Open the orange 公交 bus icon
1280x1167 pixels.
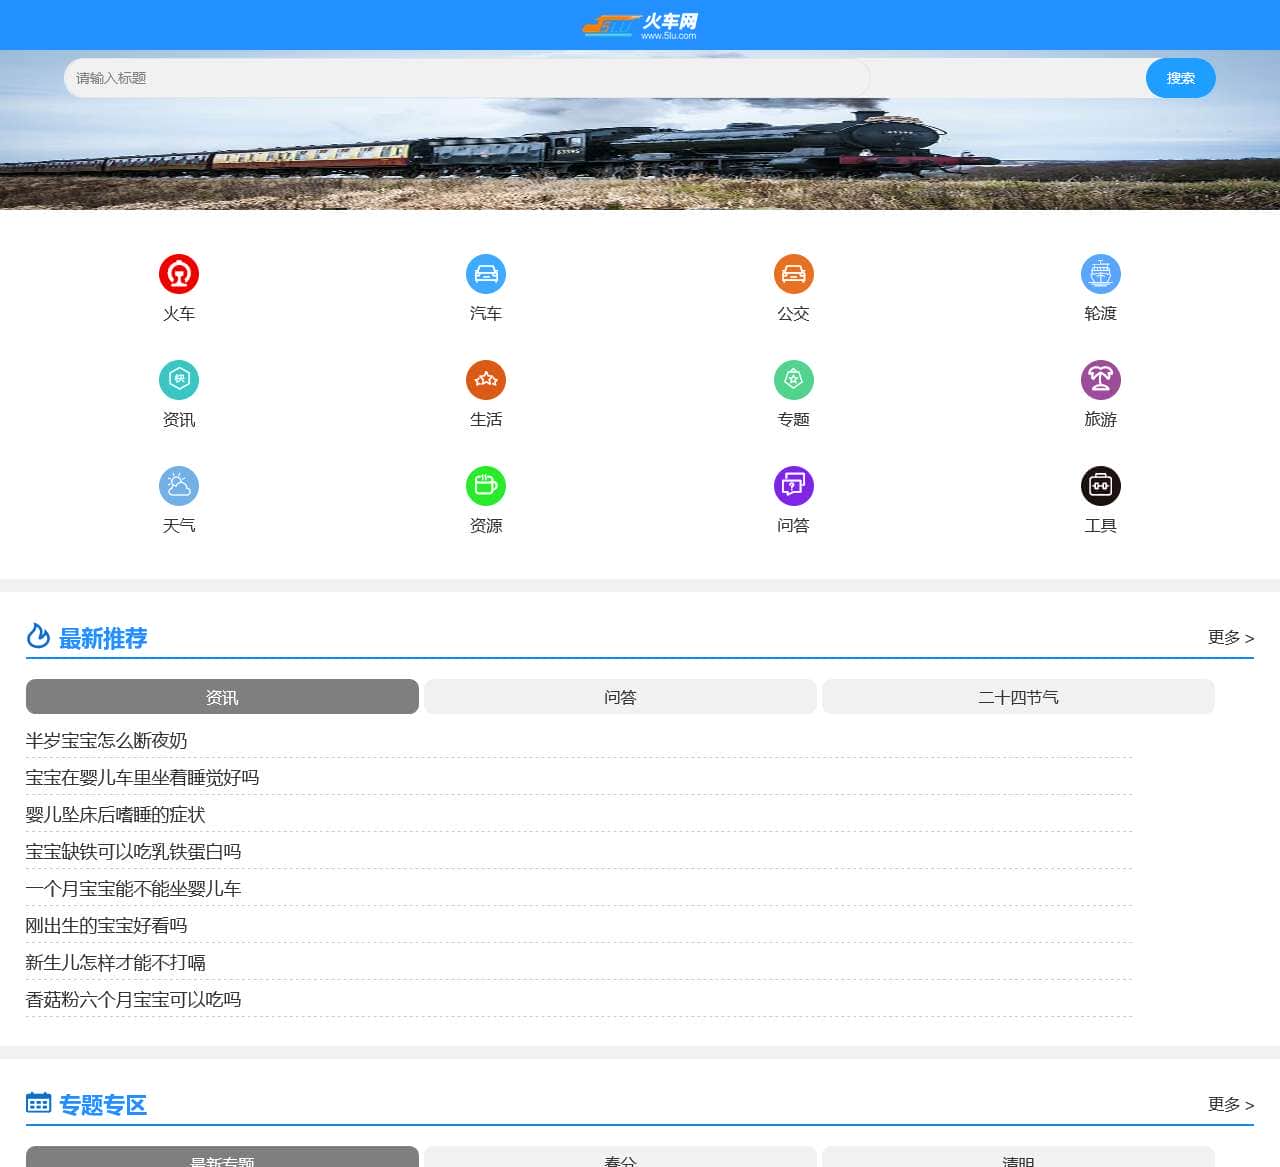coord(794,274)
